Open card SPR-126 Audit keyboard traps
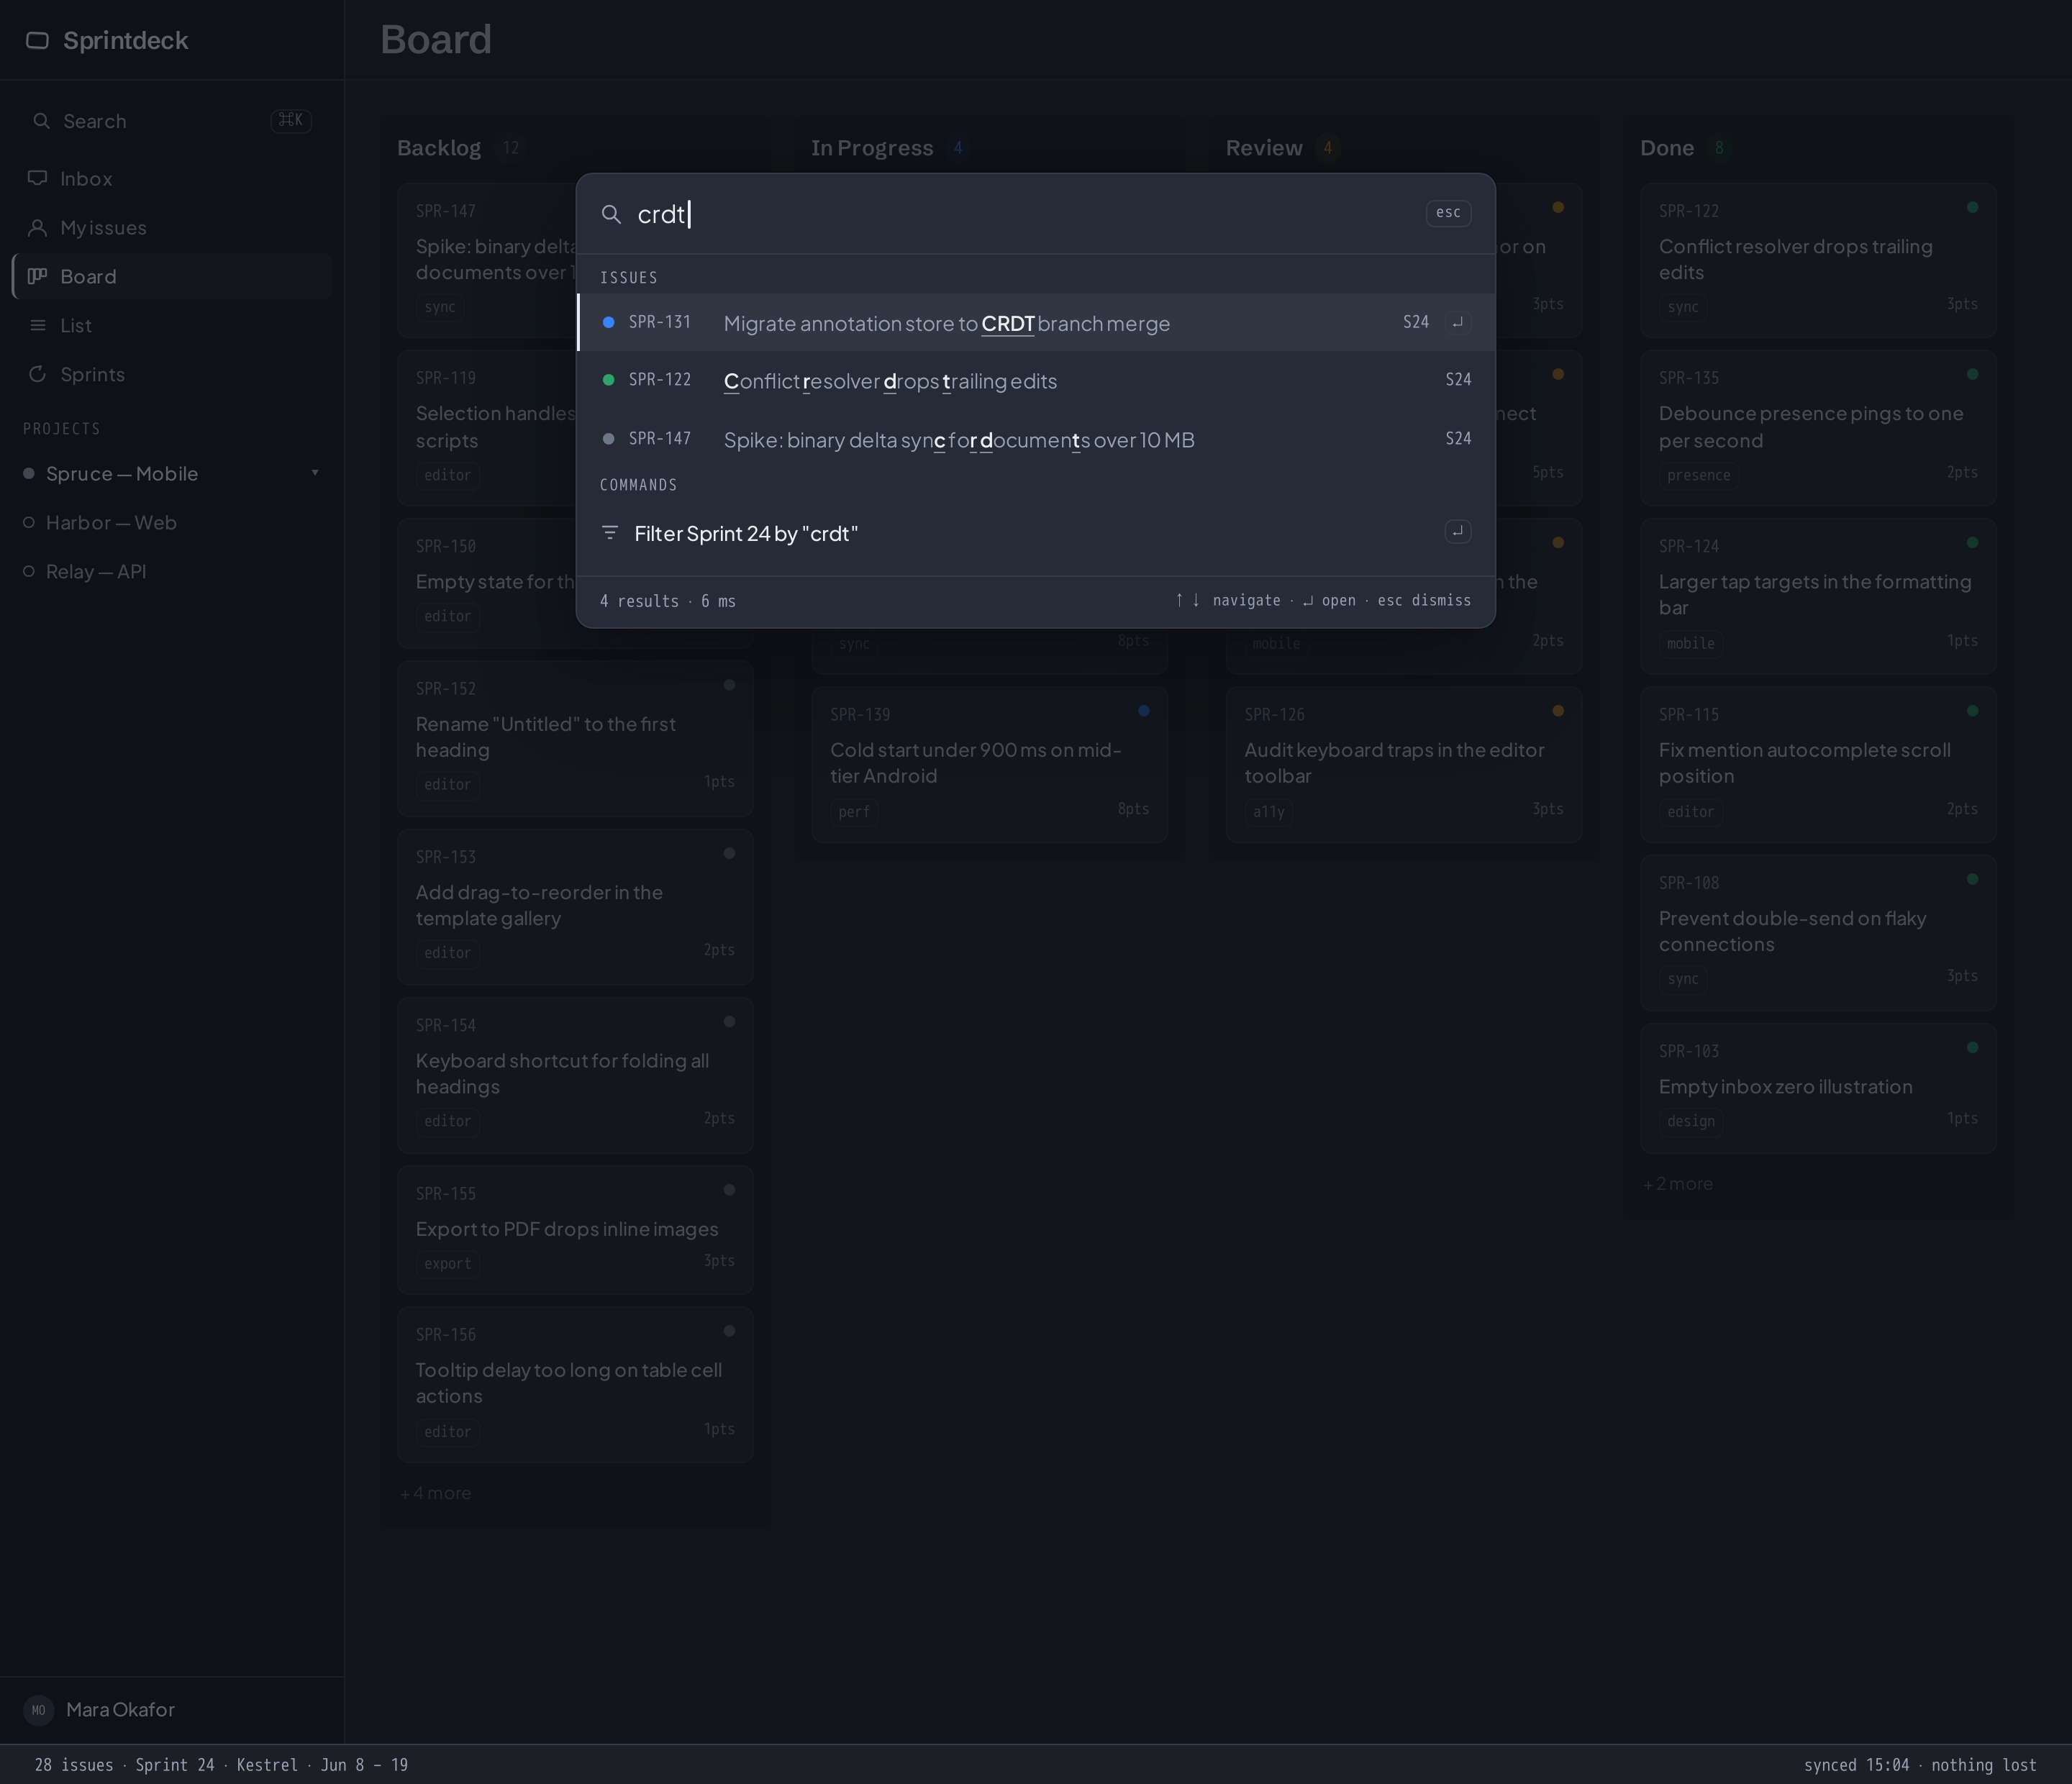2072x1784 pixels. click(x=1404, y=764)
